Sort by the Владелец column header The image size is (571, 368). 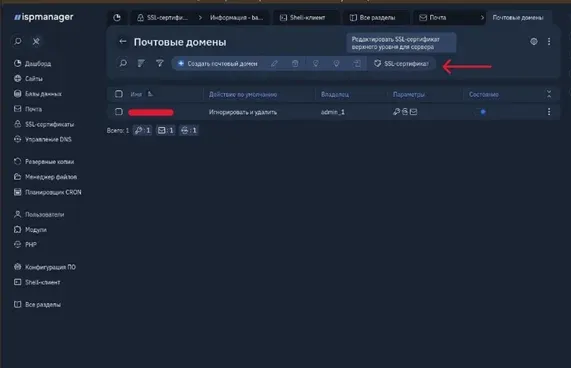(335, 95)
